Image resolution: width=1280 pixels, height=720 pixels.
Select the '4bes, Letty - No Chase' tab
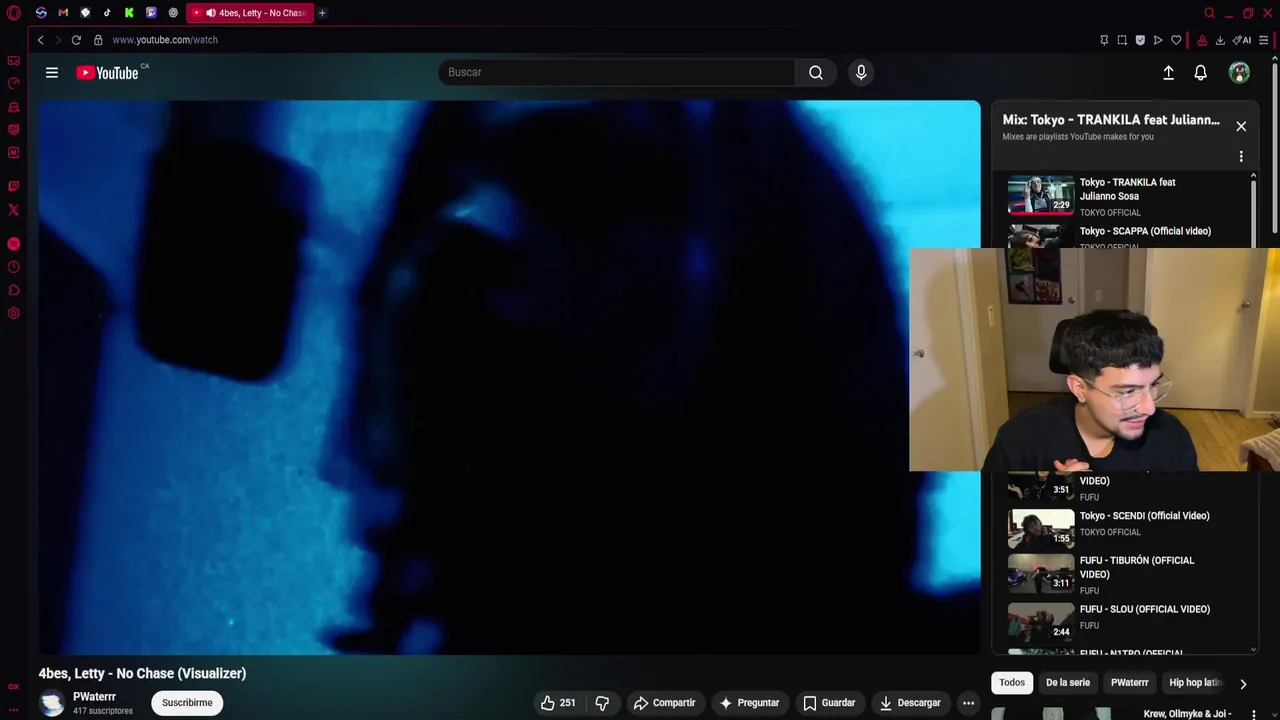[x=250, y=13]
